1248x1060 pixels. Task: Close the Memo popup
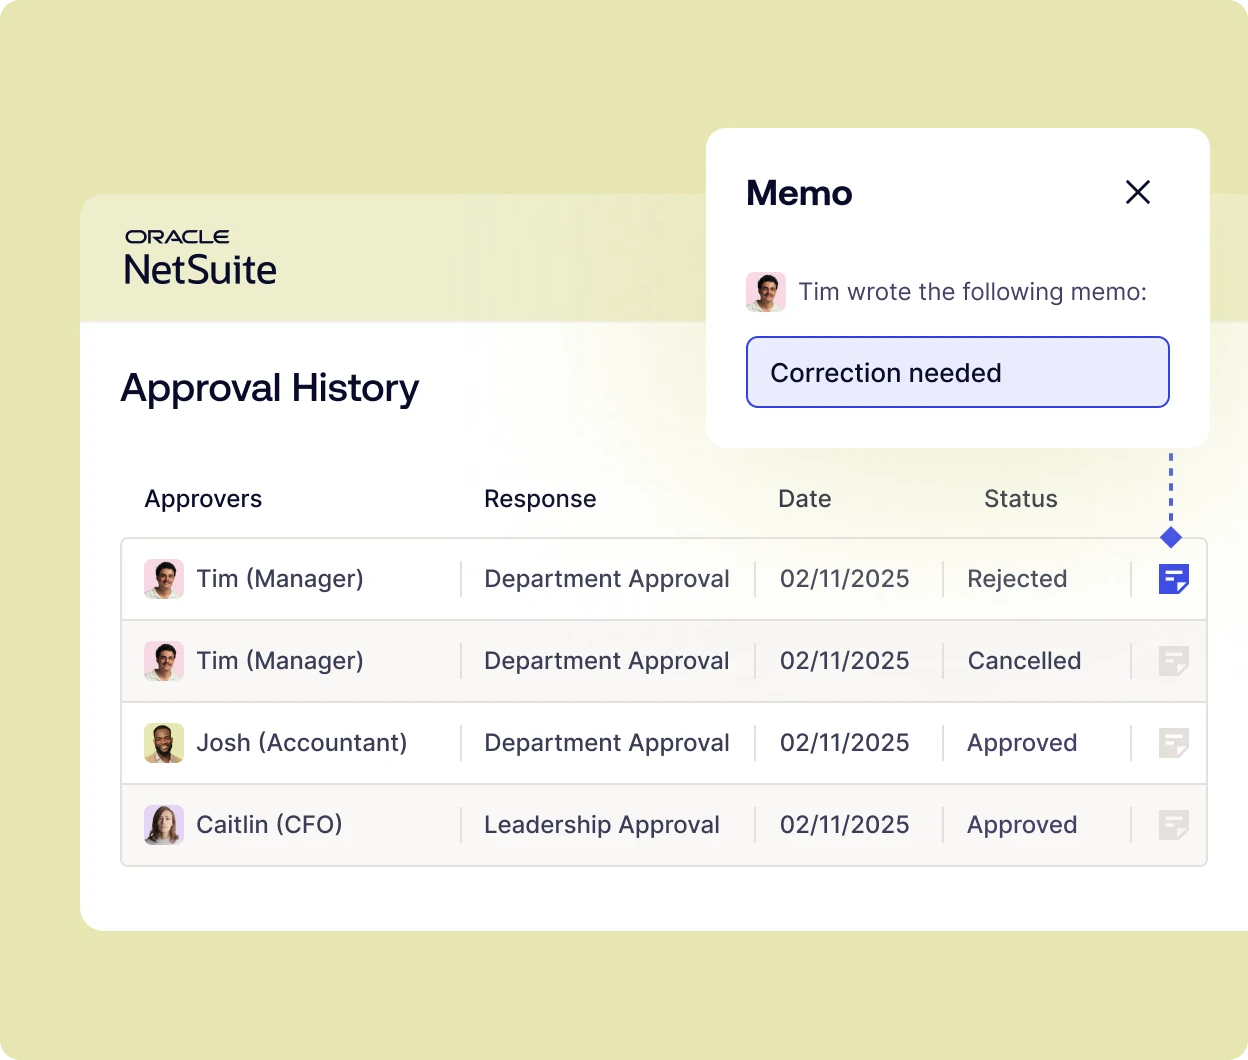point(1138,192)
